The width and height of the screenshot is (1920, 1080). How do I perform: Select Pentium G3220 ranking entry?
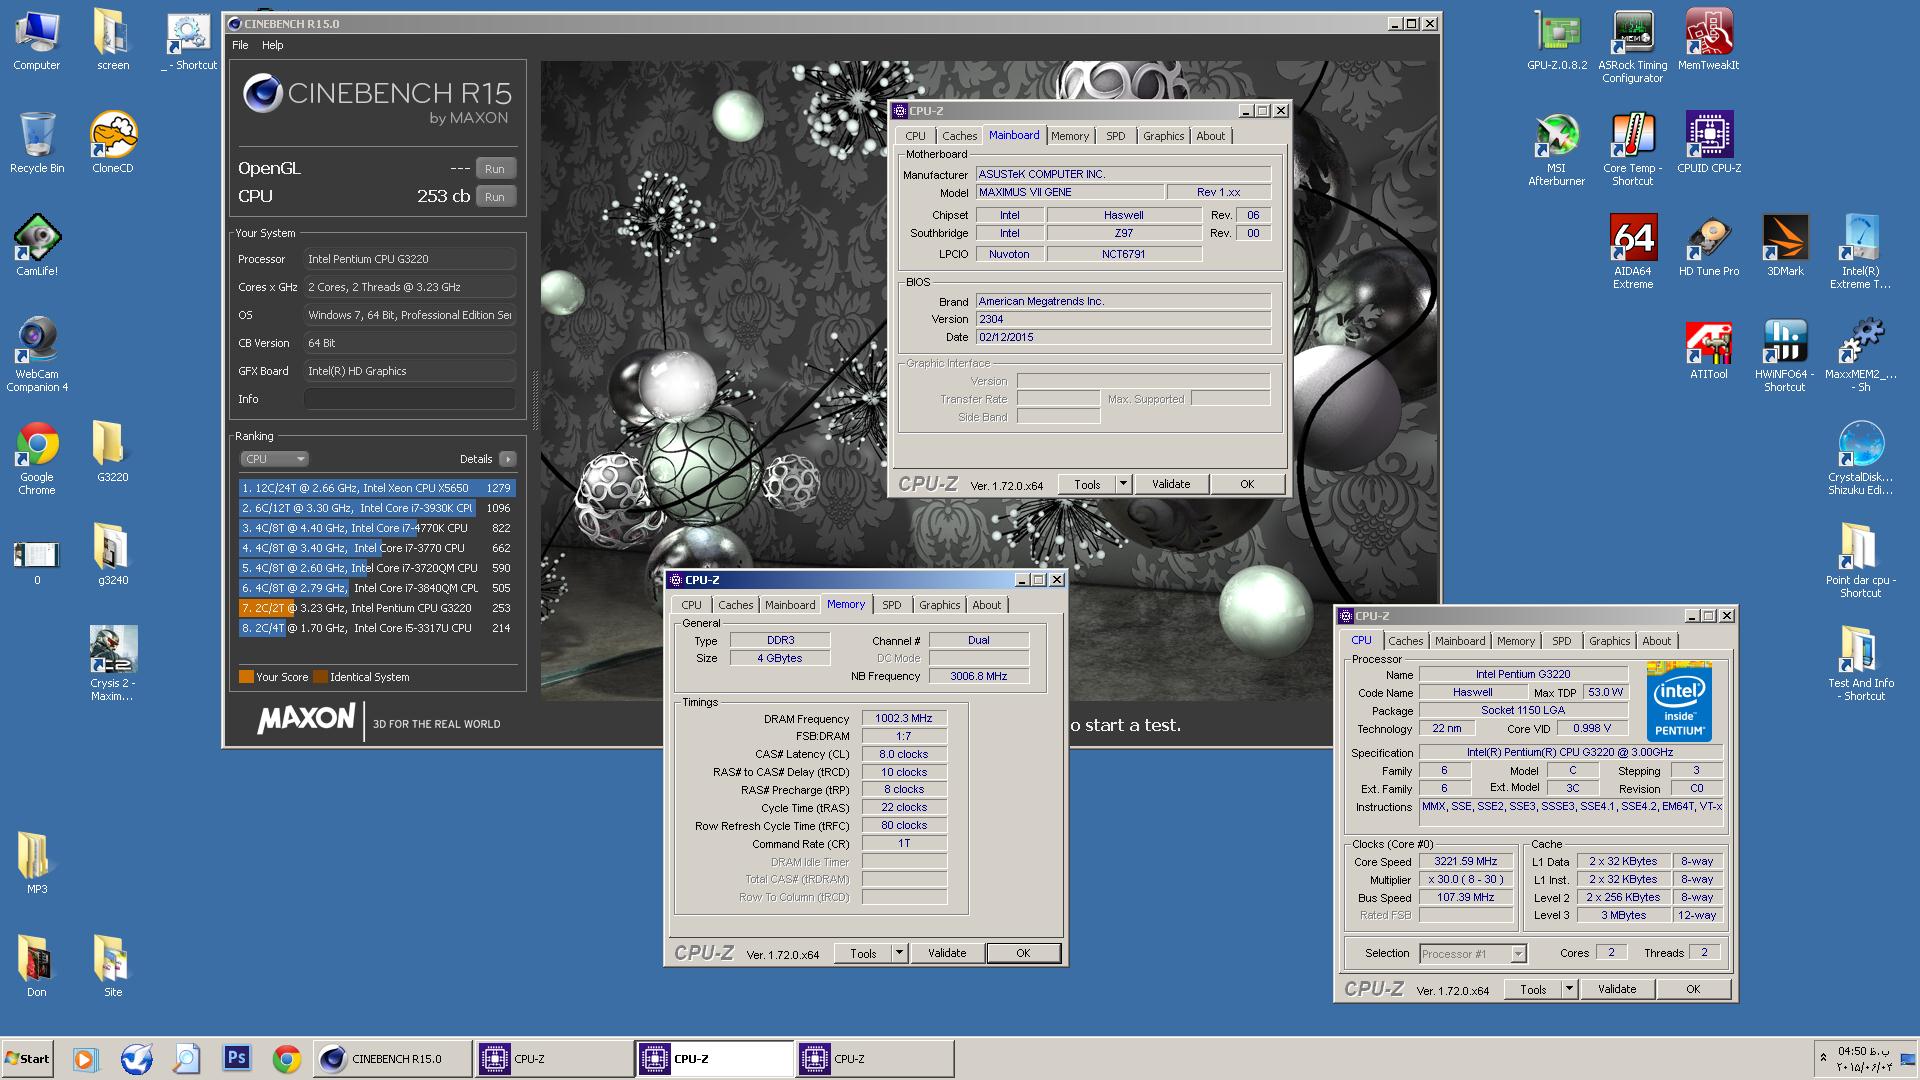(377, 608)
